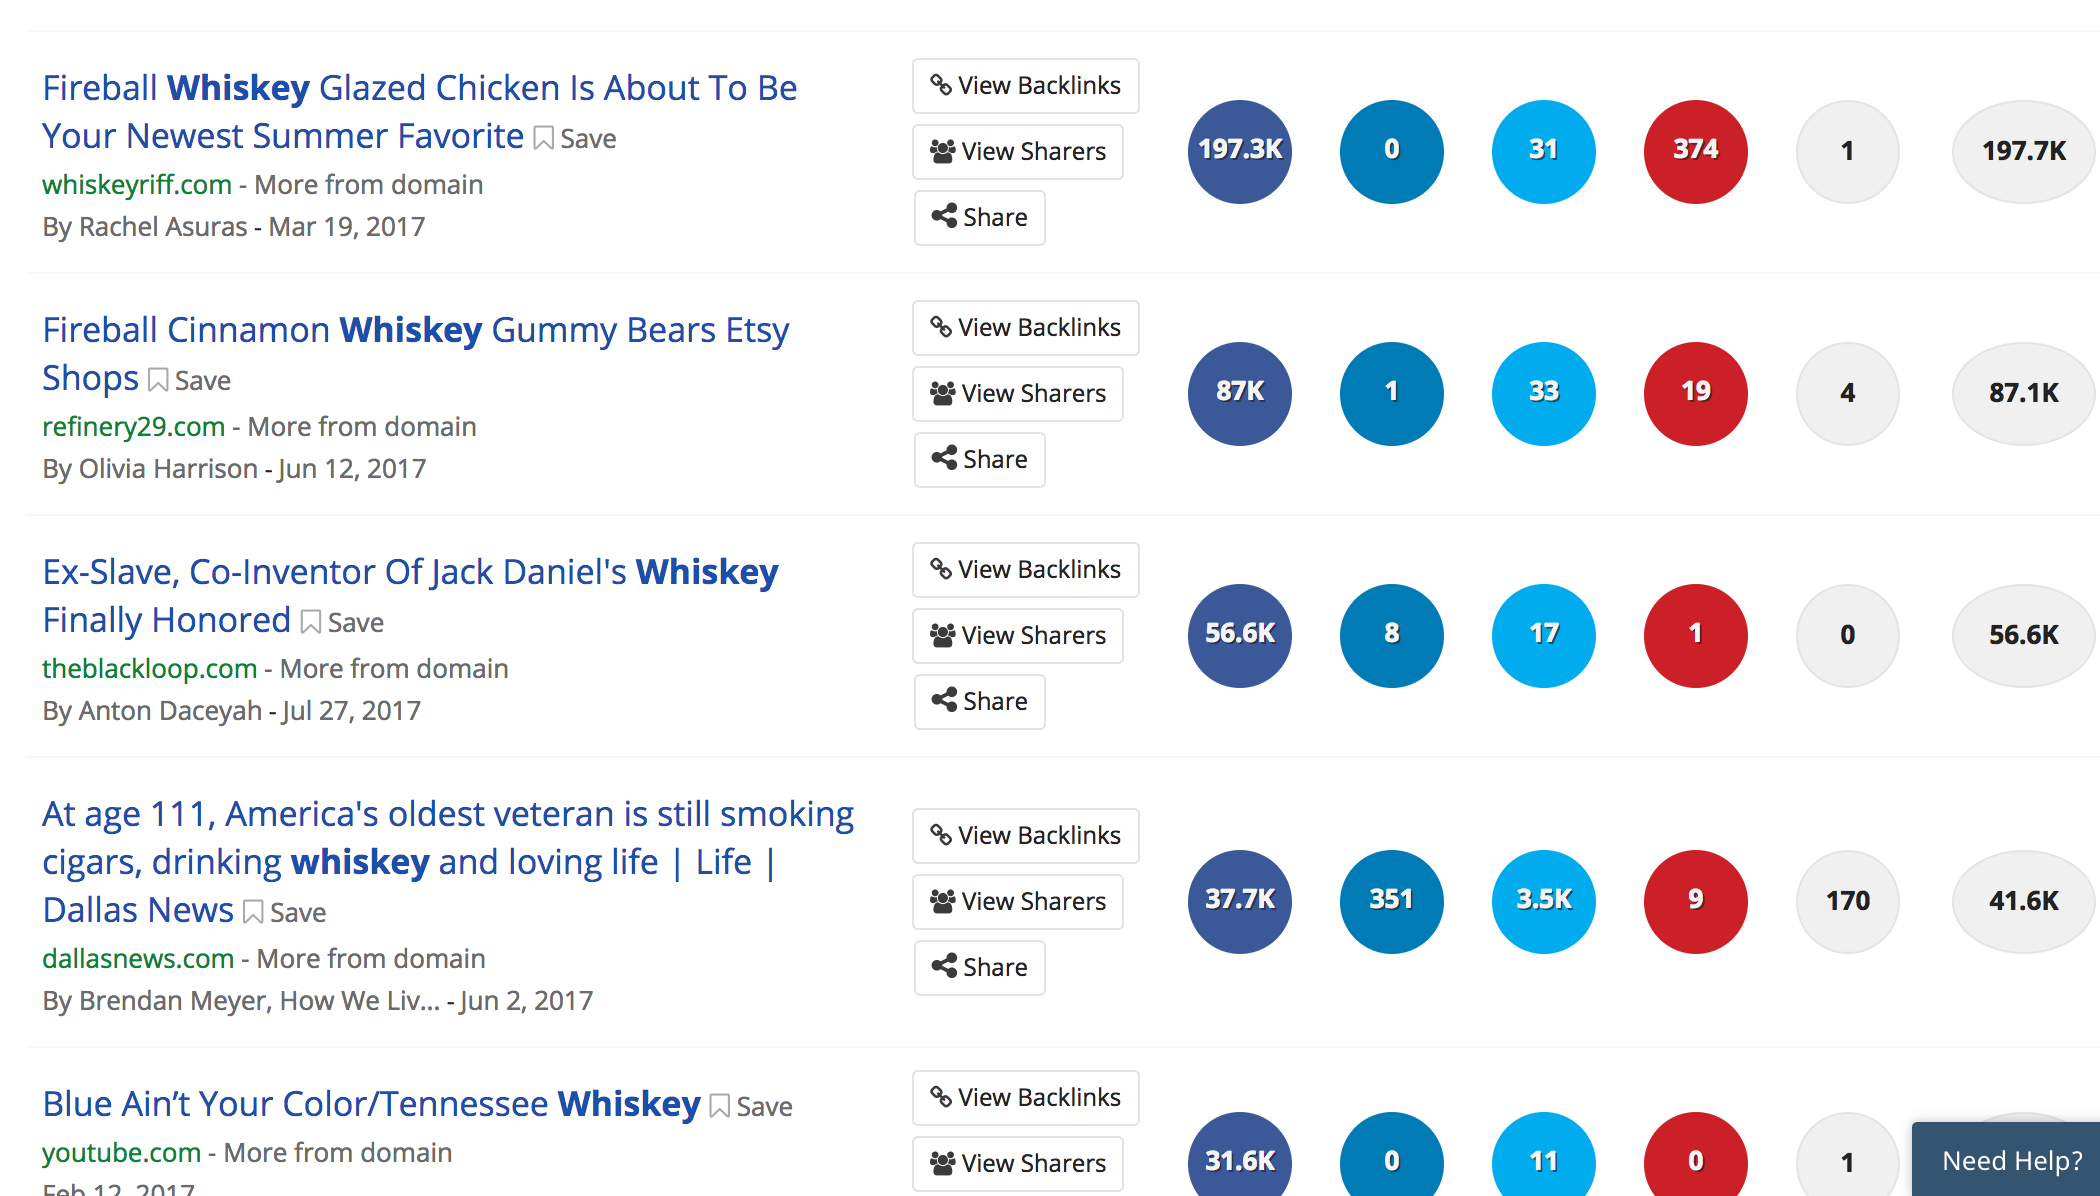2100x1196 pixels.
Task: Click the bookmark Save icon for Fireball Glazed Chicken
Action: click(575, 138)
